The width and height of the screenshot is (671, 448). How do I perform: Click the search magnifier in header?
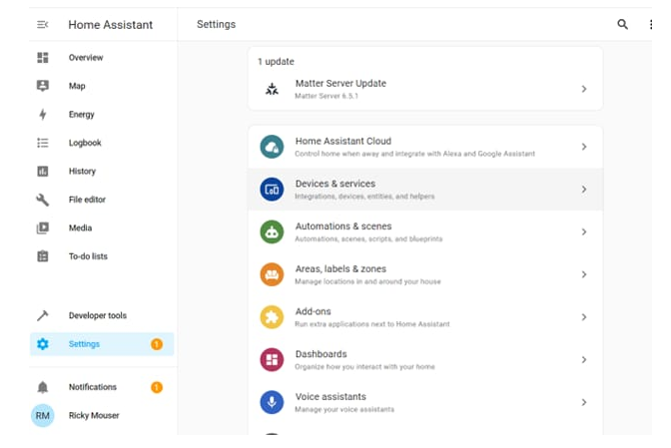pos(623,24)
